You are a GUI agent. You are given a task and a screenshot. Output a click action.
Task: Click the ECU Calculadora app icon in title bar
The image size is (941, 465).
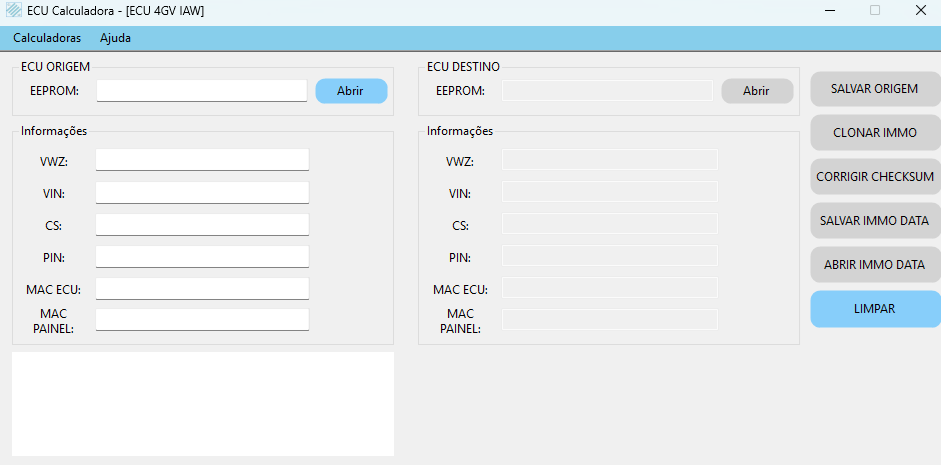[x=14, y=10]
